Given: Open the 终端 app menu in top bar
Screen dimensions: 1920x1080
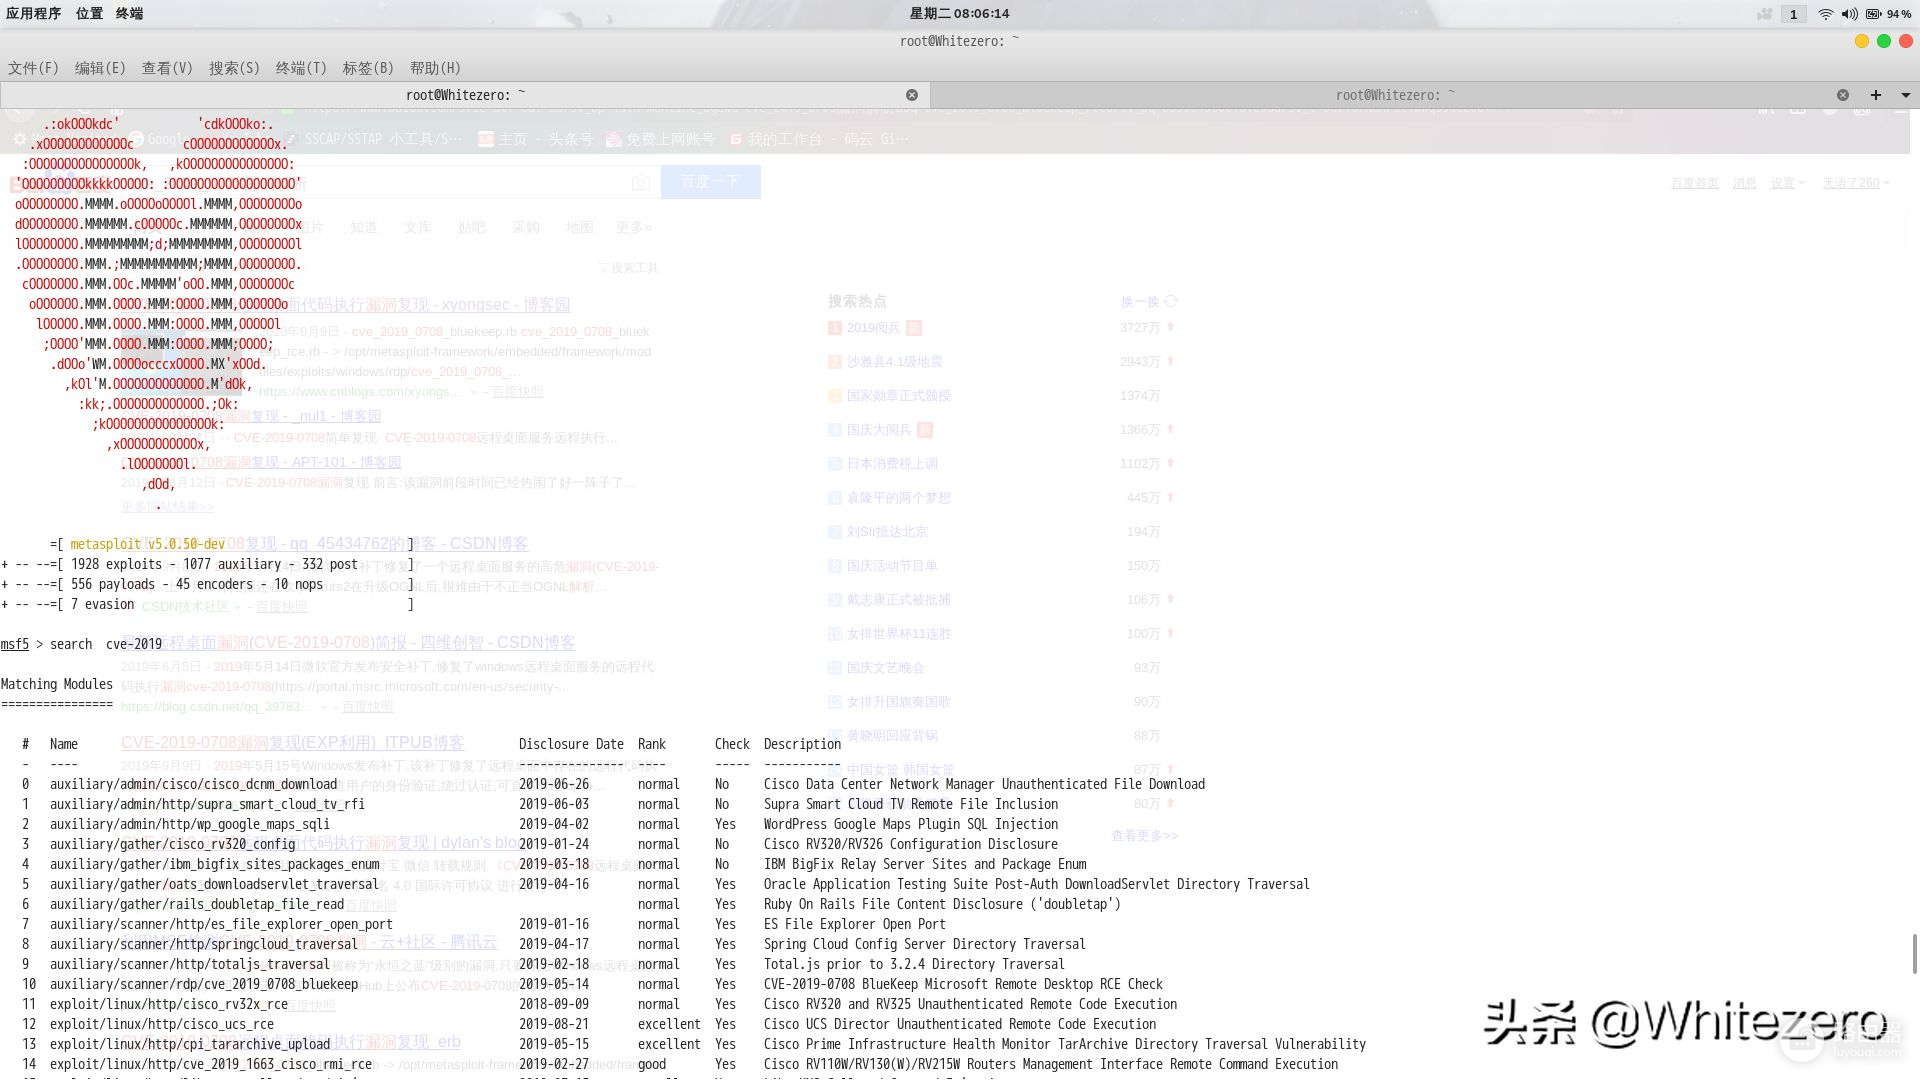Looking at the screenshot, I should point(129,13).
